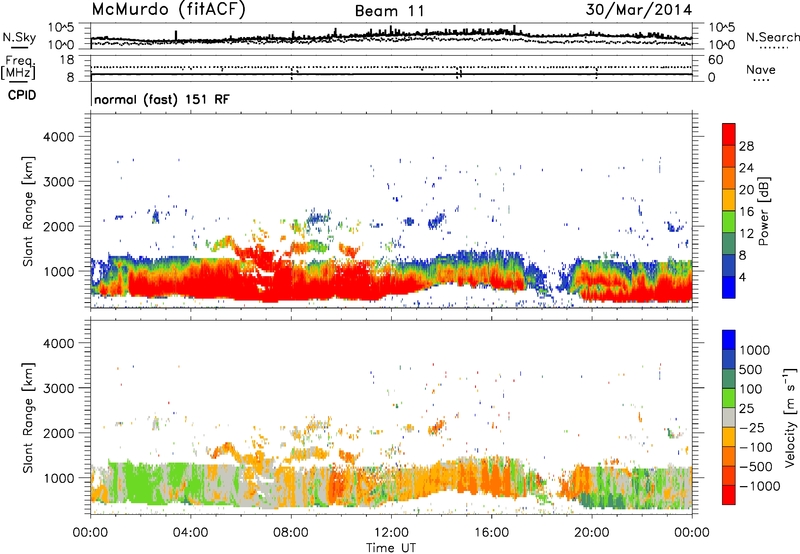Click Velocity segment between 500 and 1000
Viewport: 800px width, 554px height.
pos(729,359)
